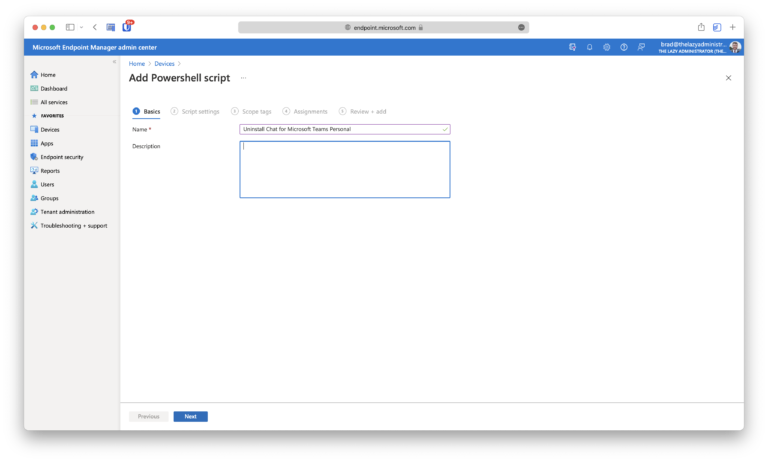768x462 pixels.
Task: Close the Add Powershell script pane
Action: (728, 78)
